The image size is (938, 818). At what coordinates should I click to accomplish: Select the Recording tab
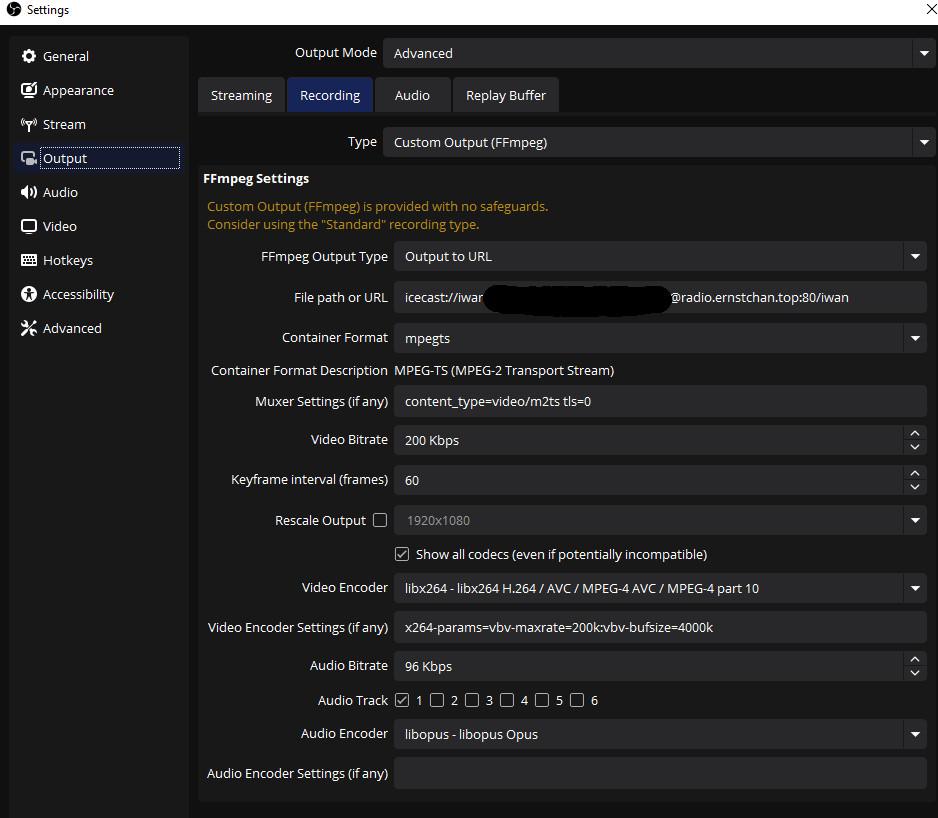tap(330, 95)
